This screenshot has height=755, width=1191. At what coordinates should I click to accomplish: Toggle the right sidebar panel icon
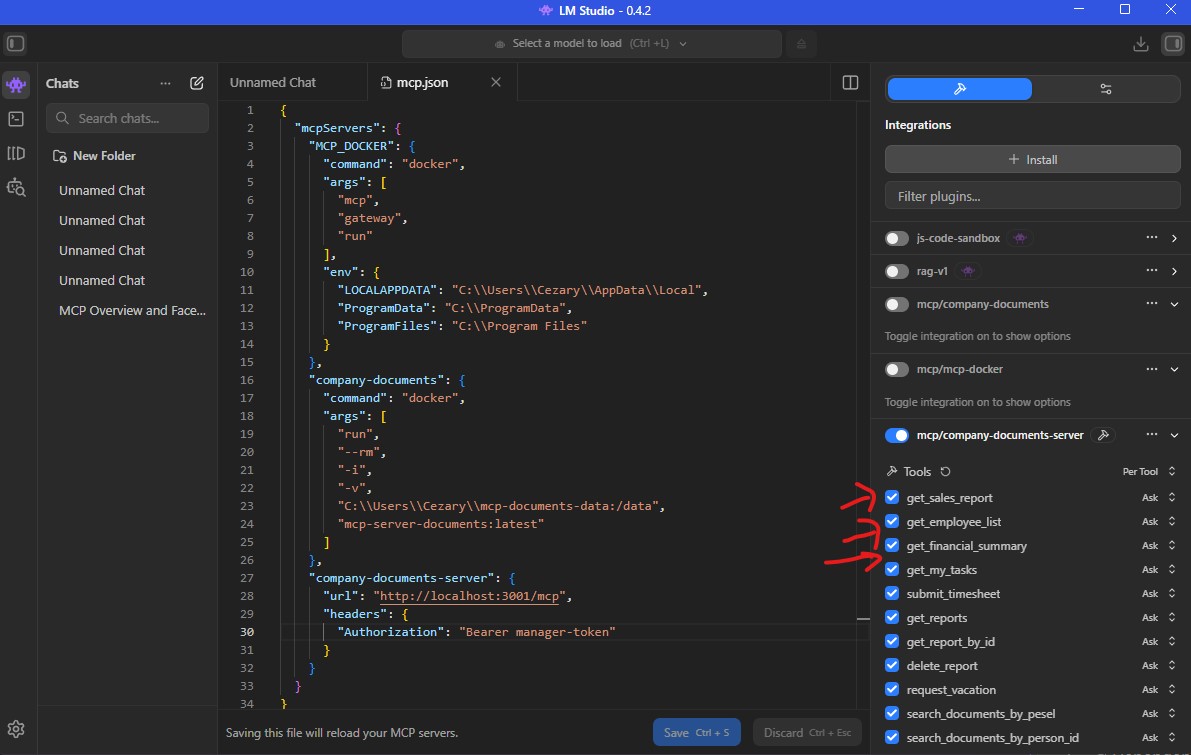[1174, 43]
